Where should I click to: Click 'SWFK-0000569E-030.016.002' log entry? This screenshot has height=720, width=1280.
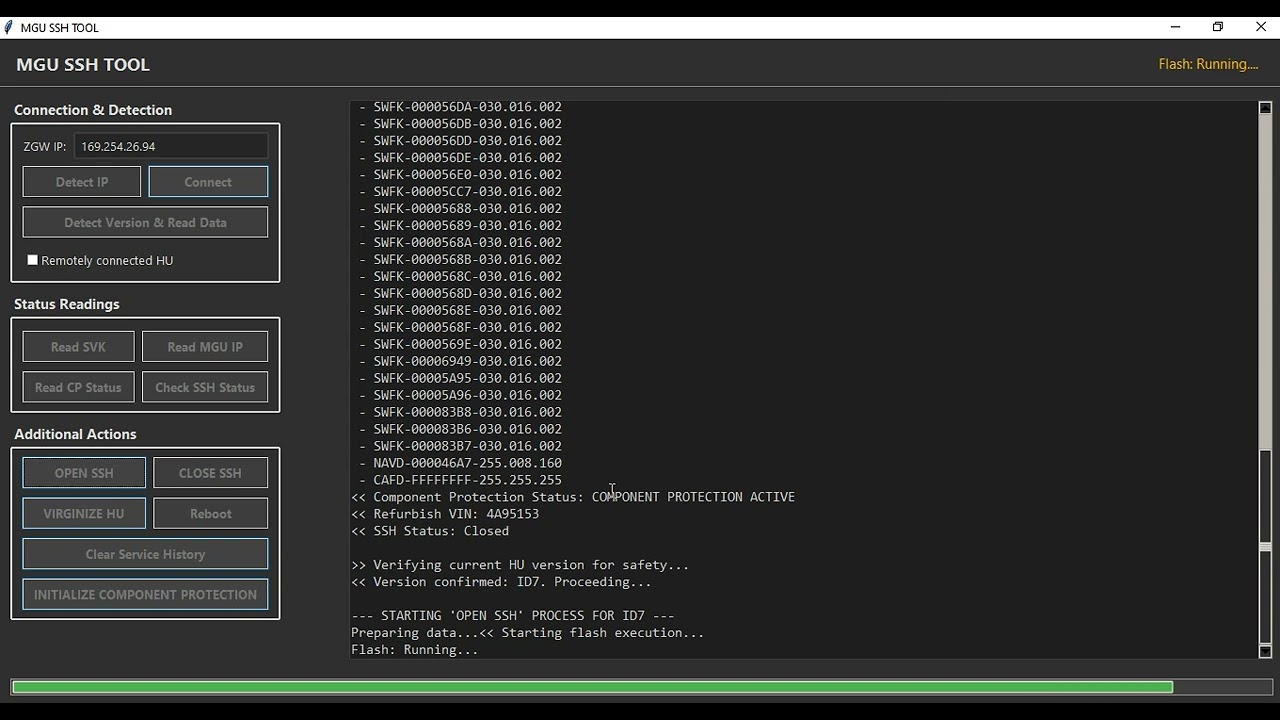[461, 344]
